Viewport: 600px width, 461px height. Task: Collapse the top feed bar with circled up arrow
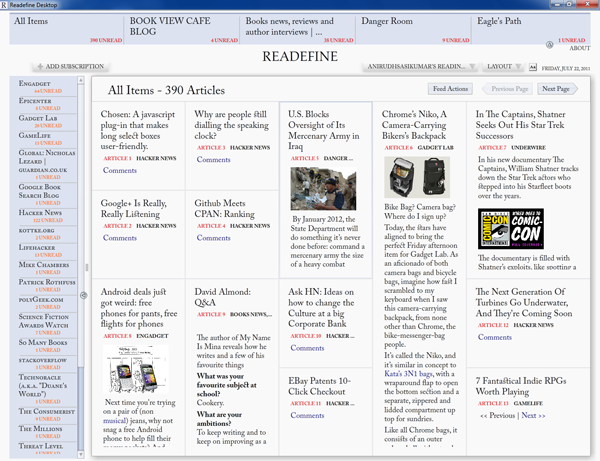click(549, 45)
